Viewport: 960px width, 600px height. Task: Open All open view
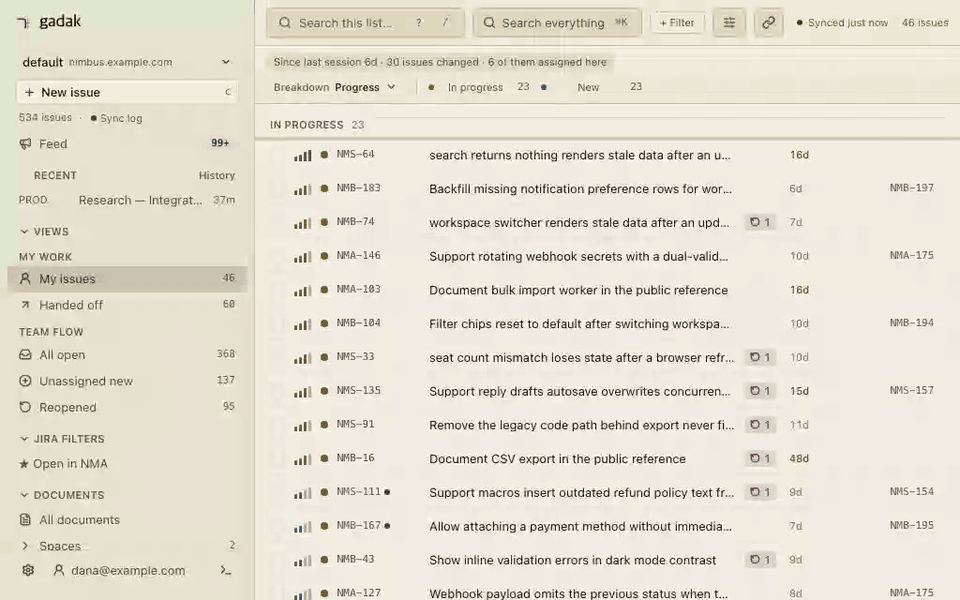point(127,354)
